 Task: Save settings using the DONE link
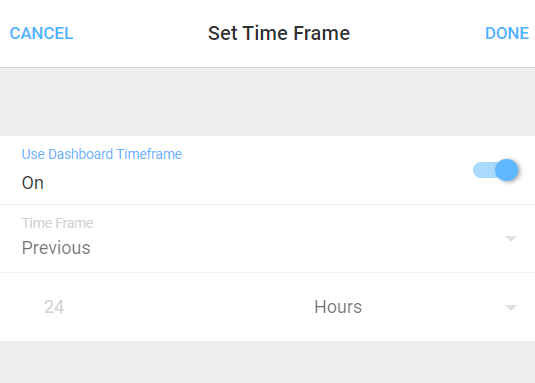coord(507,33)
